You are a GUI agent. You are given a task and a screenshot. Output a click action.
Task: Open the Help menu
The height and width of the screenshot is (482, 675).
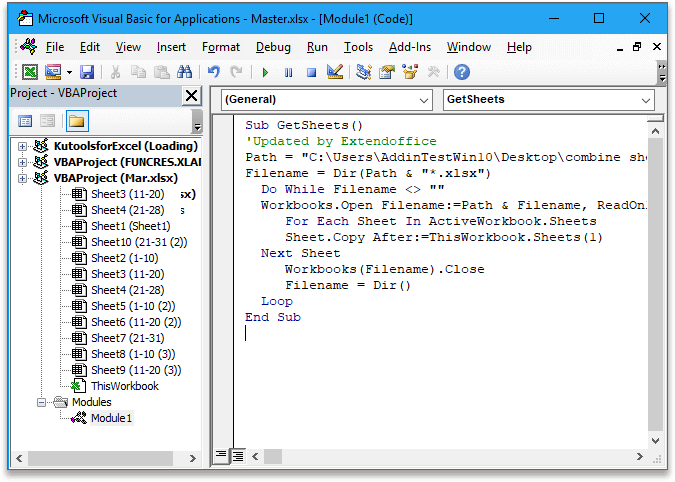click(519, 47)
